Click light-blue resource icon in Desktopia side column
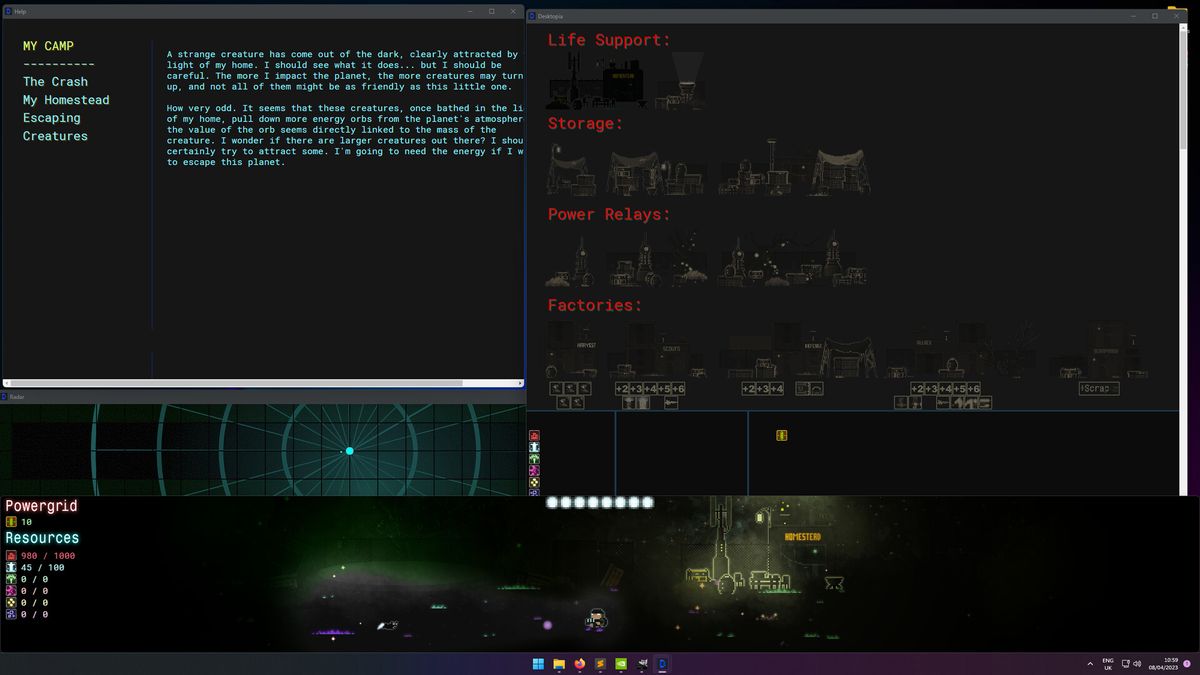 [x=534, y=448]
